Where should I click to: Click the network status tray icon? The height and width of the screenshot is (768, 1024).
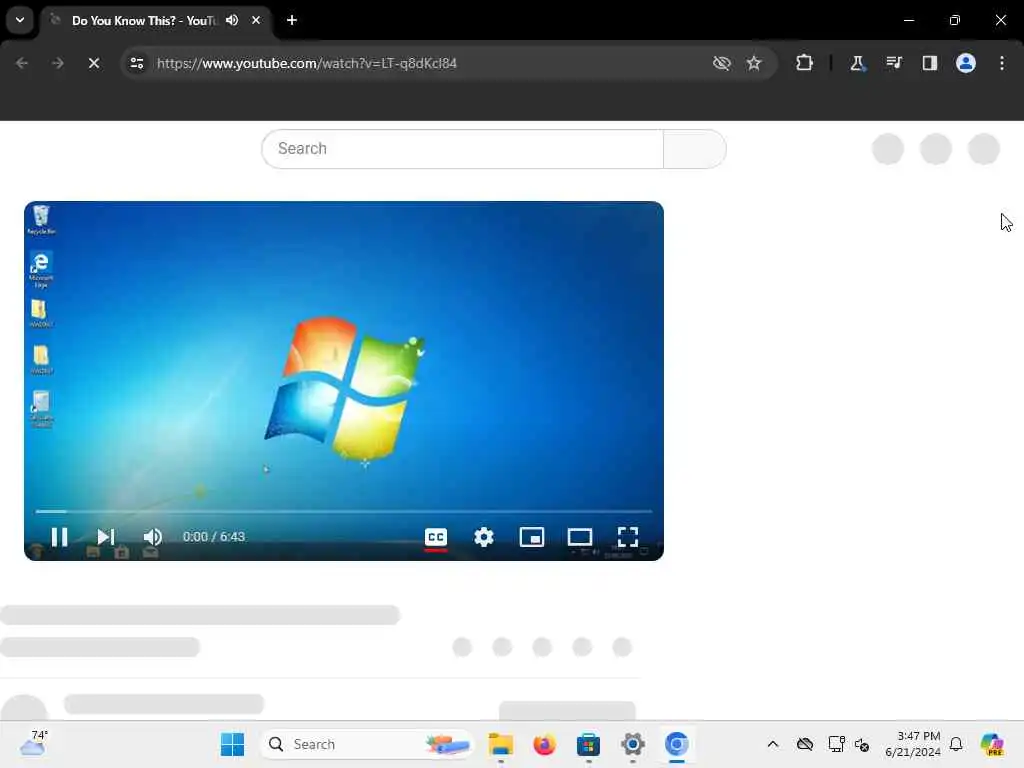click(x=836, y=744)
